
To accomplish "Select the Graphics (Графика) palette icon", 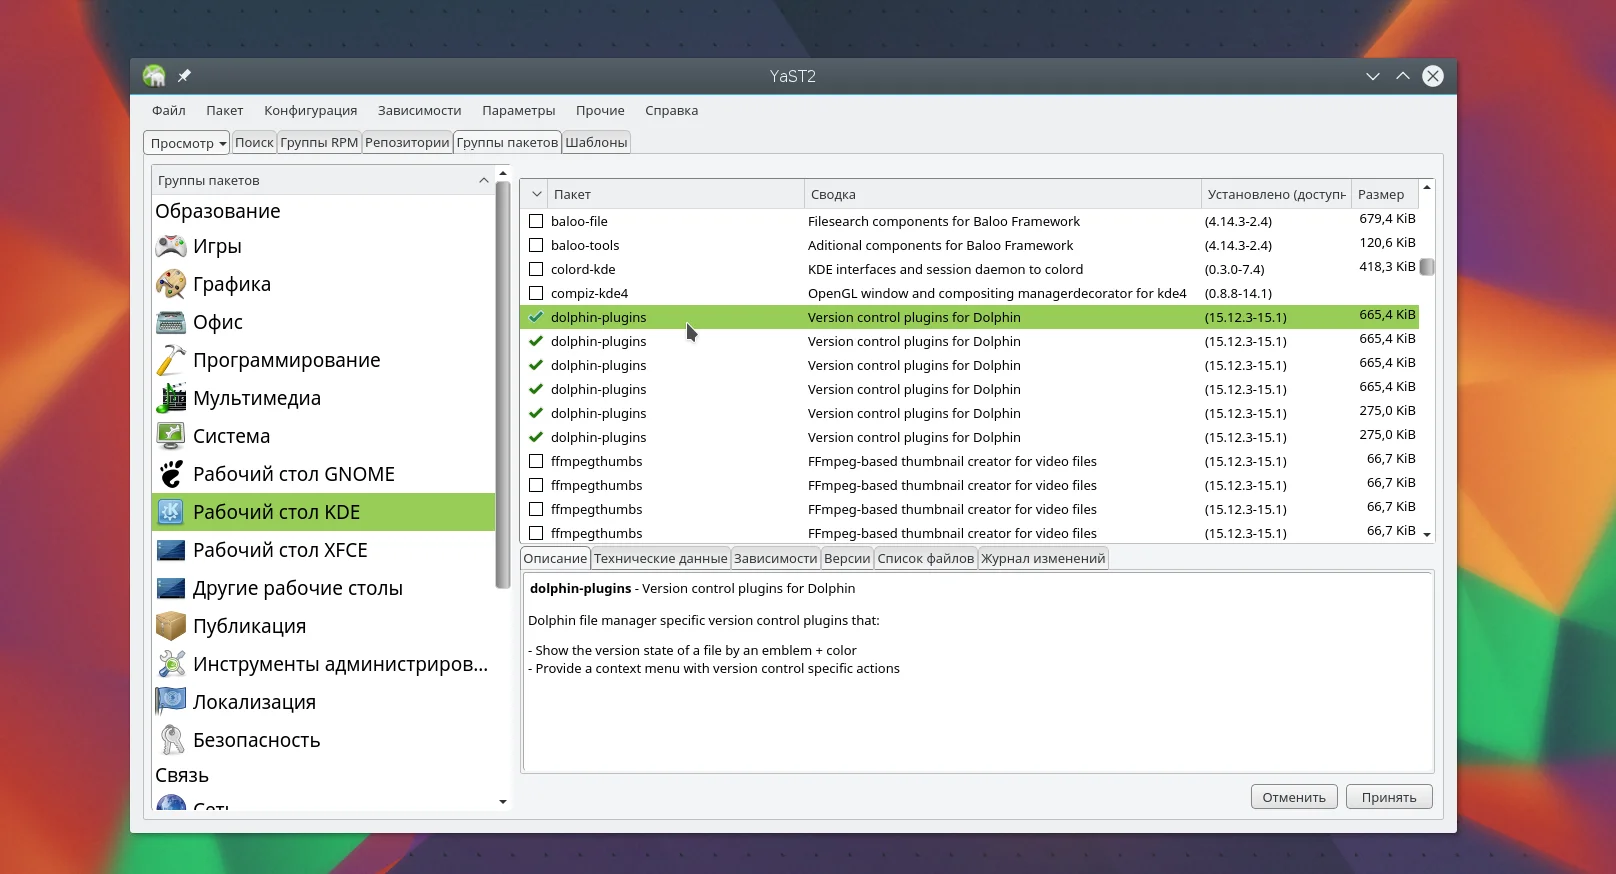I will coord(171,284).
